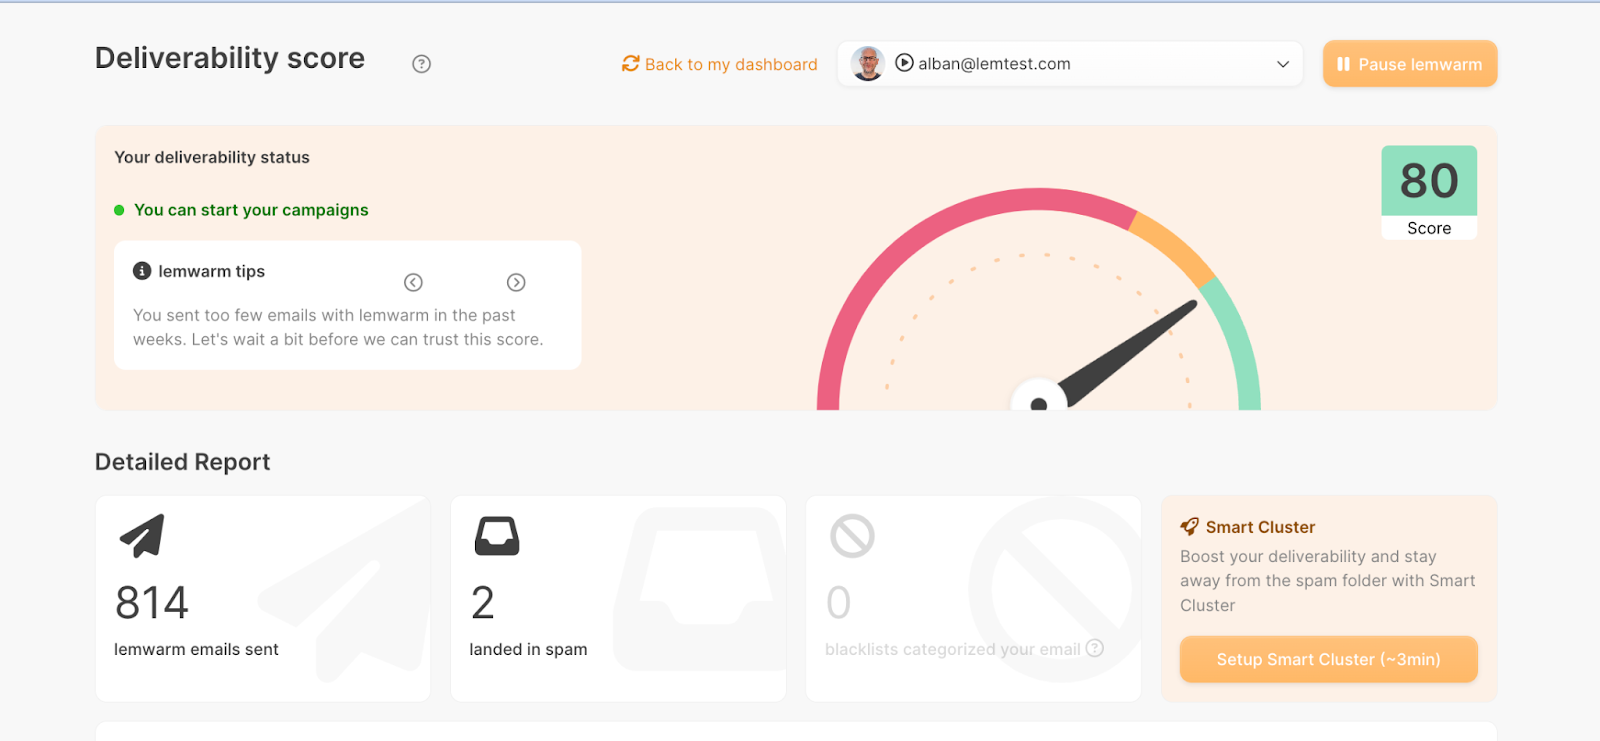The height and width of the screenshot is (741, 1600).
Task: Click the blacklist prohibited circle icon
Action: 852,536
